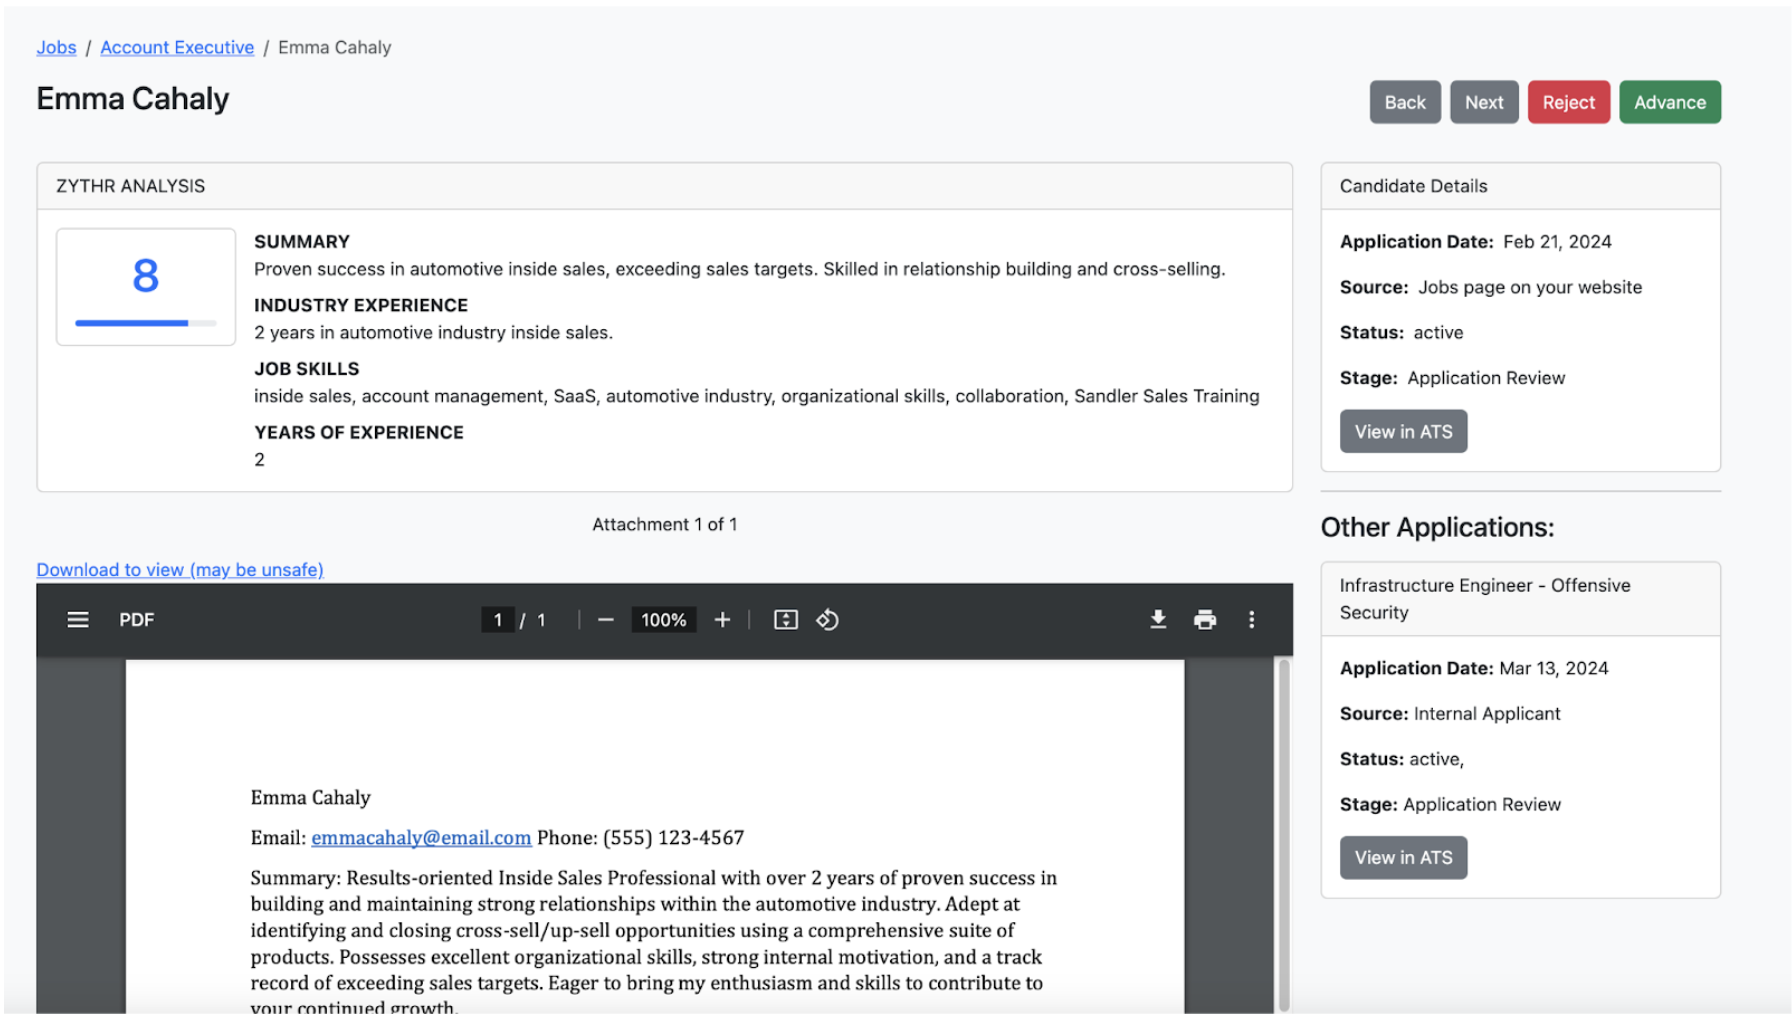Image resolution: width=1792 pixels, height=1016 pixels.
Task: Click the Source Internal Applicant text
Action: [x=1450, y=713]
